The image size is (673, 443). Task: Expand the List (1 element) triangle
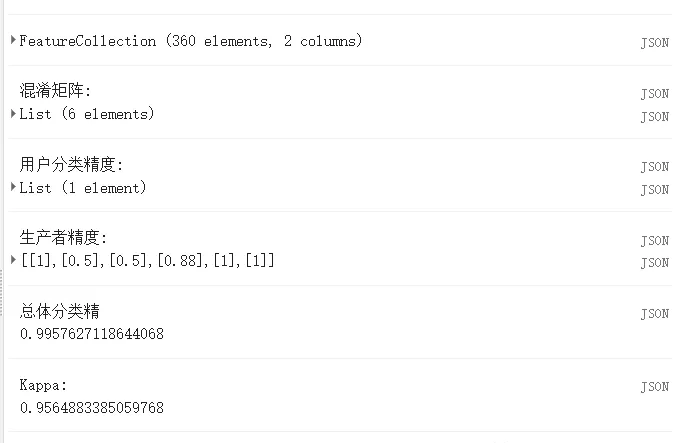click(13, 187)
